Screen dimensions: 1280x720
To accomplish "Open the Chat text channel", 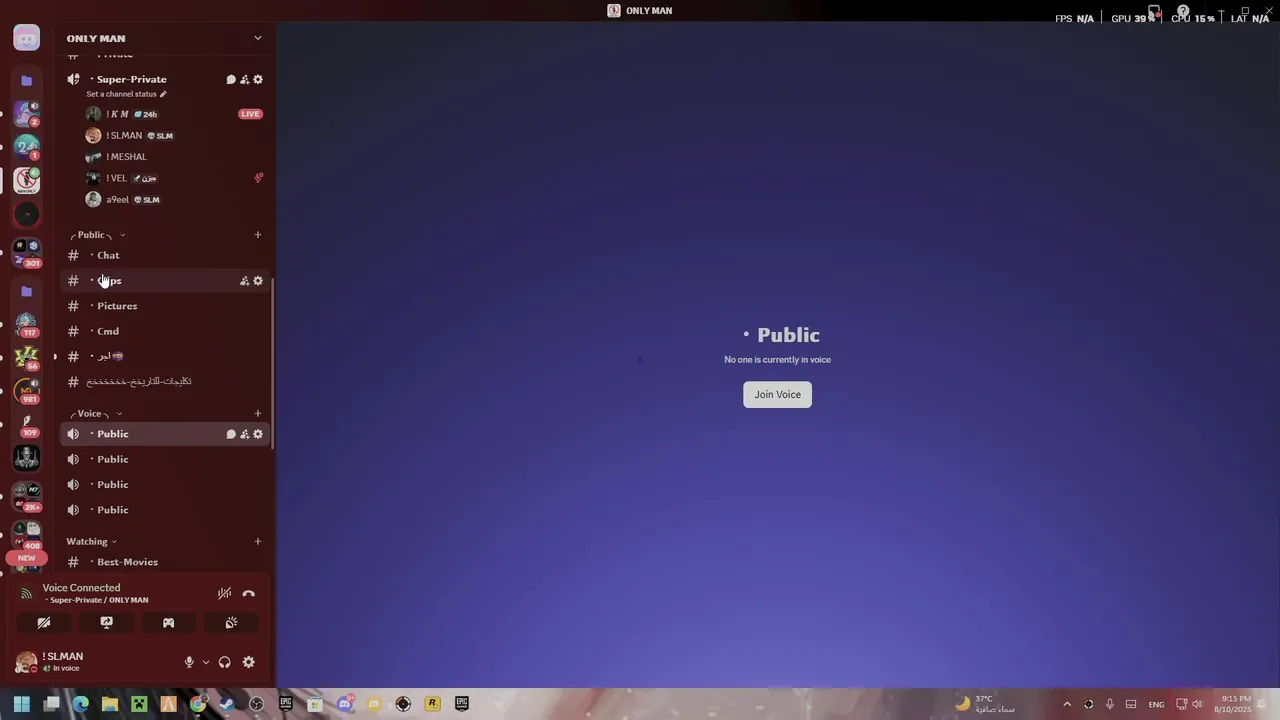I will click(x=108, y=256).
